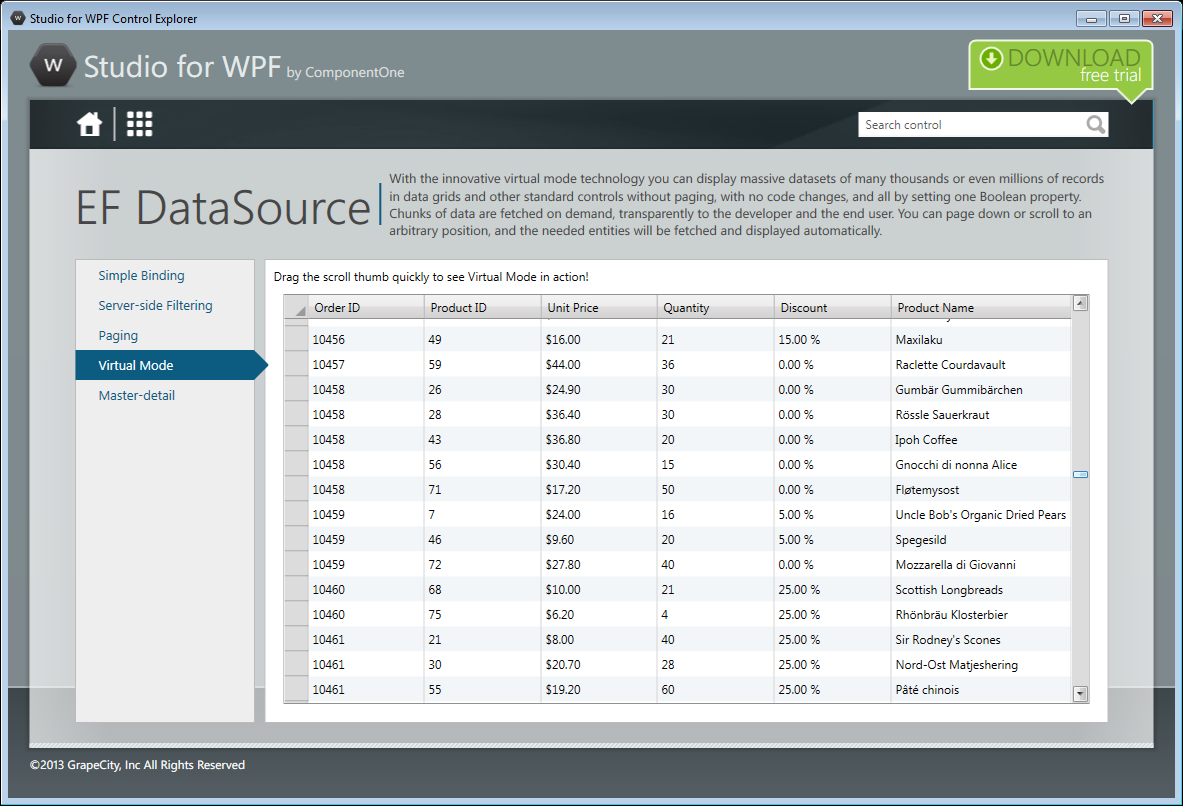Select the row header of Raclette Courdavault row
Screen dimensions: 1183x806
coord(297,365)
